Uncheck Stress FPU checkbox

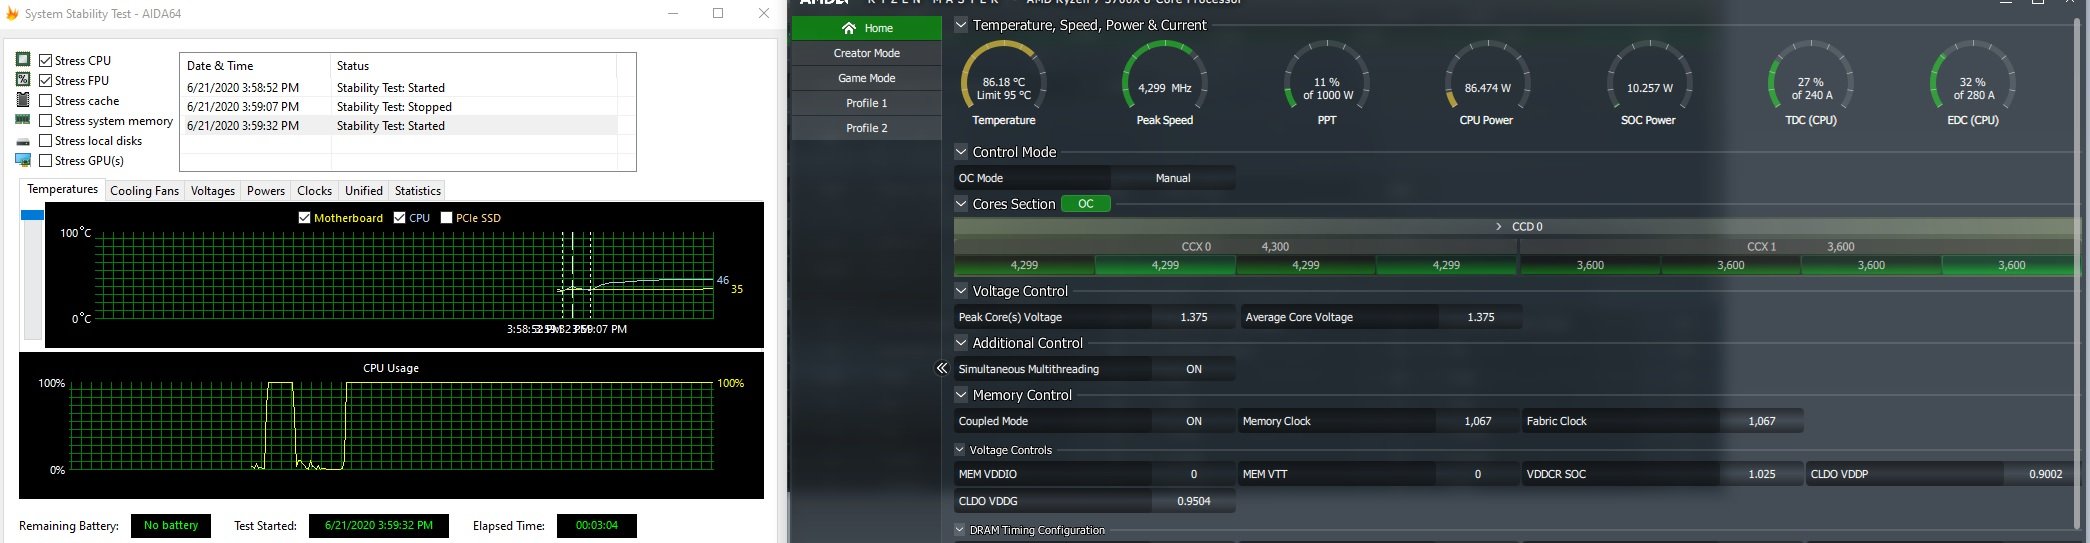[x=45, y=80]
